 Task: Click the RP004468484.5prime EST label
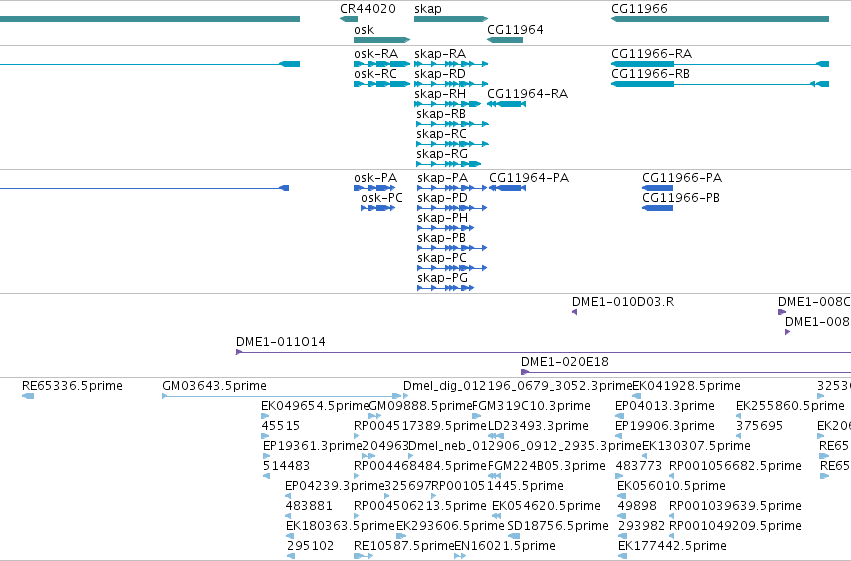point(421,467)
